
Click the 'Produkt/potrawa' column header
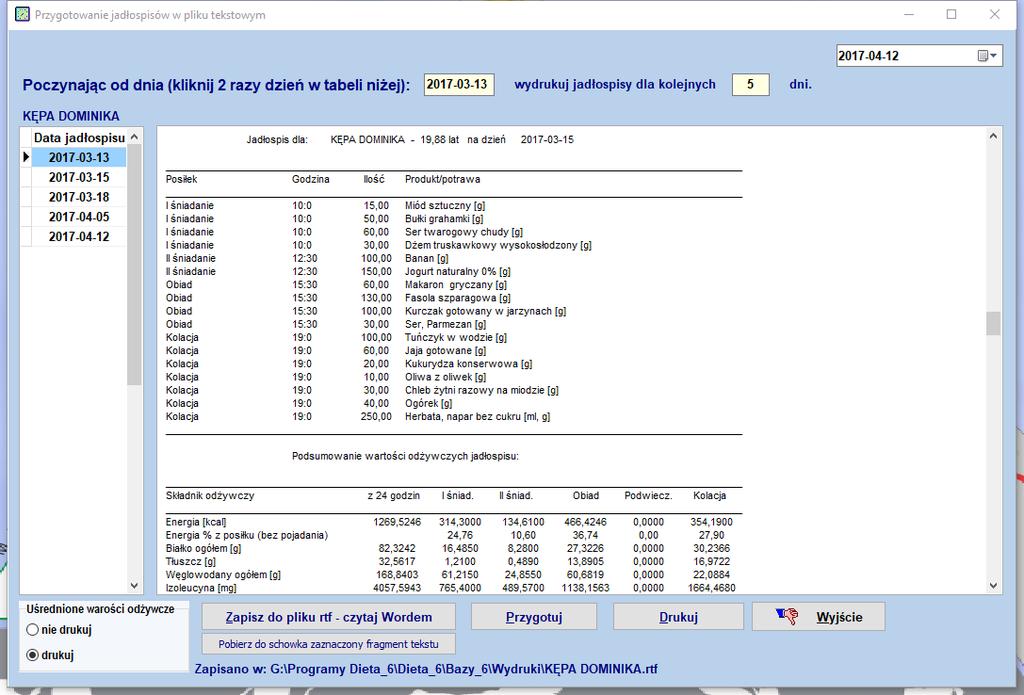pos(442,179)
